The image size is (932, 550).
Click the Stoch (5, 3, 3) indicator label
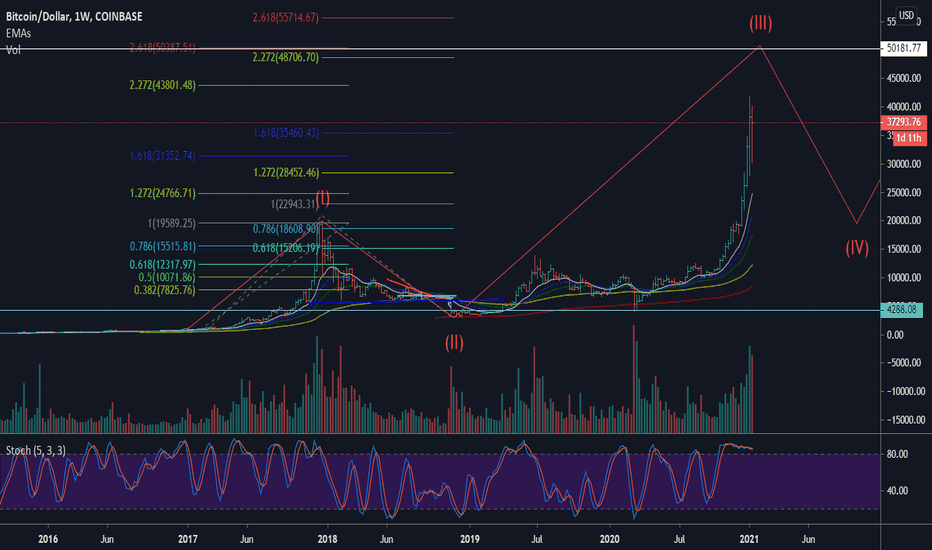(36, 451)
